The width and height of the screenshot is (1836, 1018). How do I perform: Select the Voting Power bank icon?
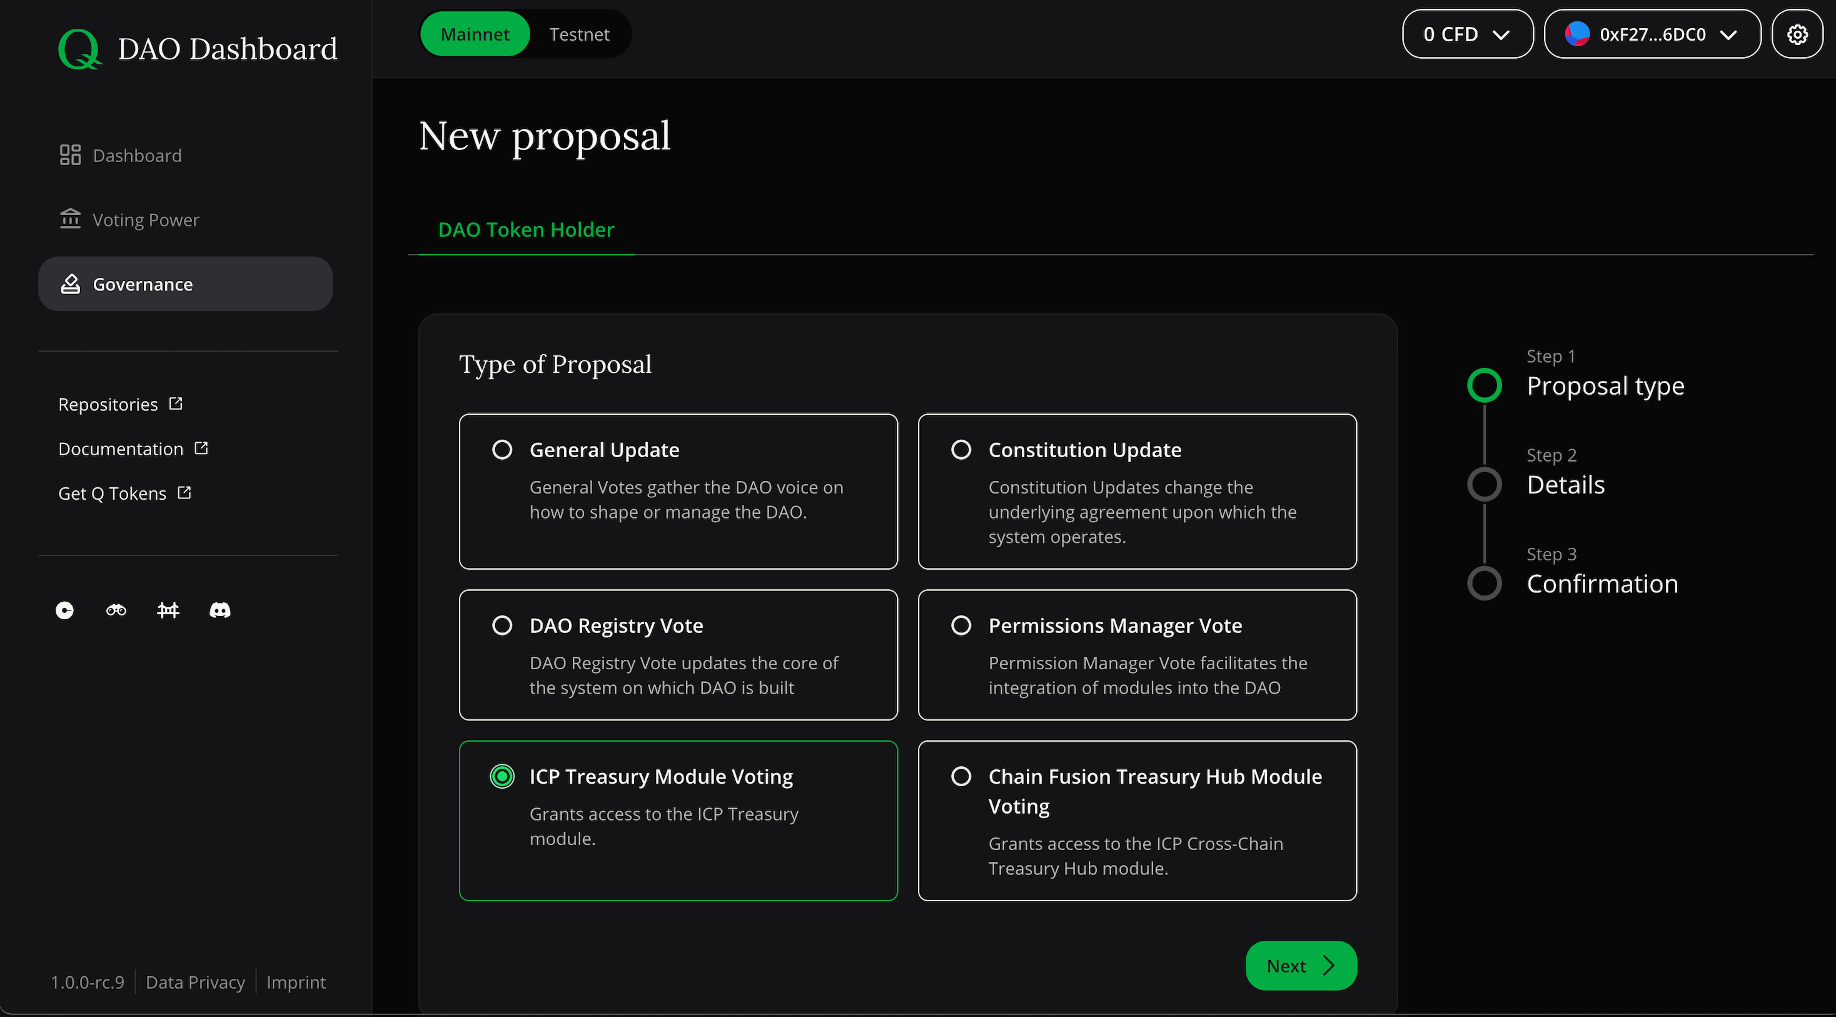pyautogui.click(x=69, y=219)
